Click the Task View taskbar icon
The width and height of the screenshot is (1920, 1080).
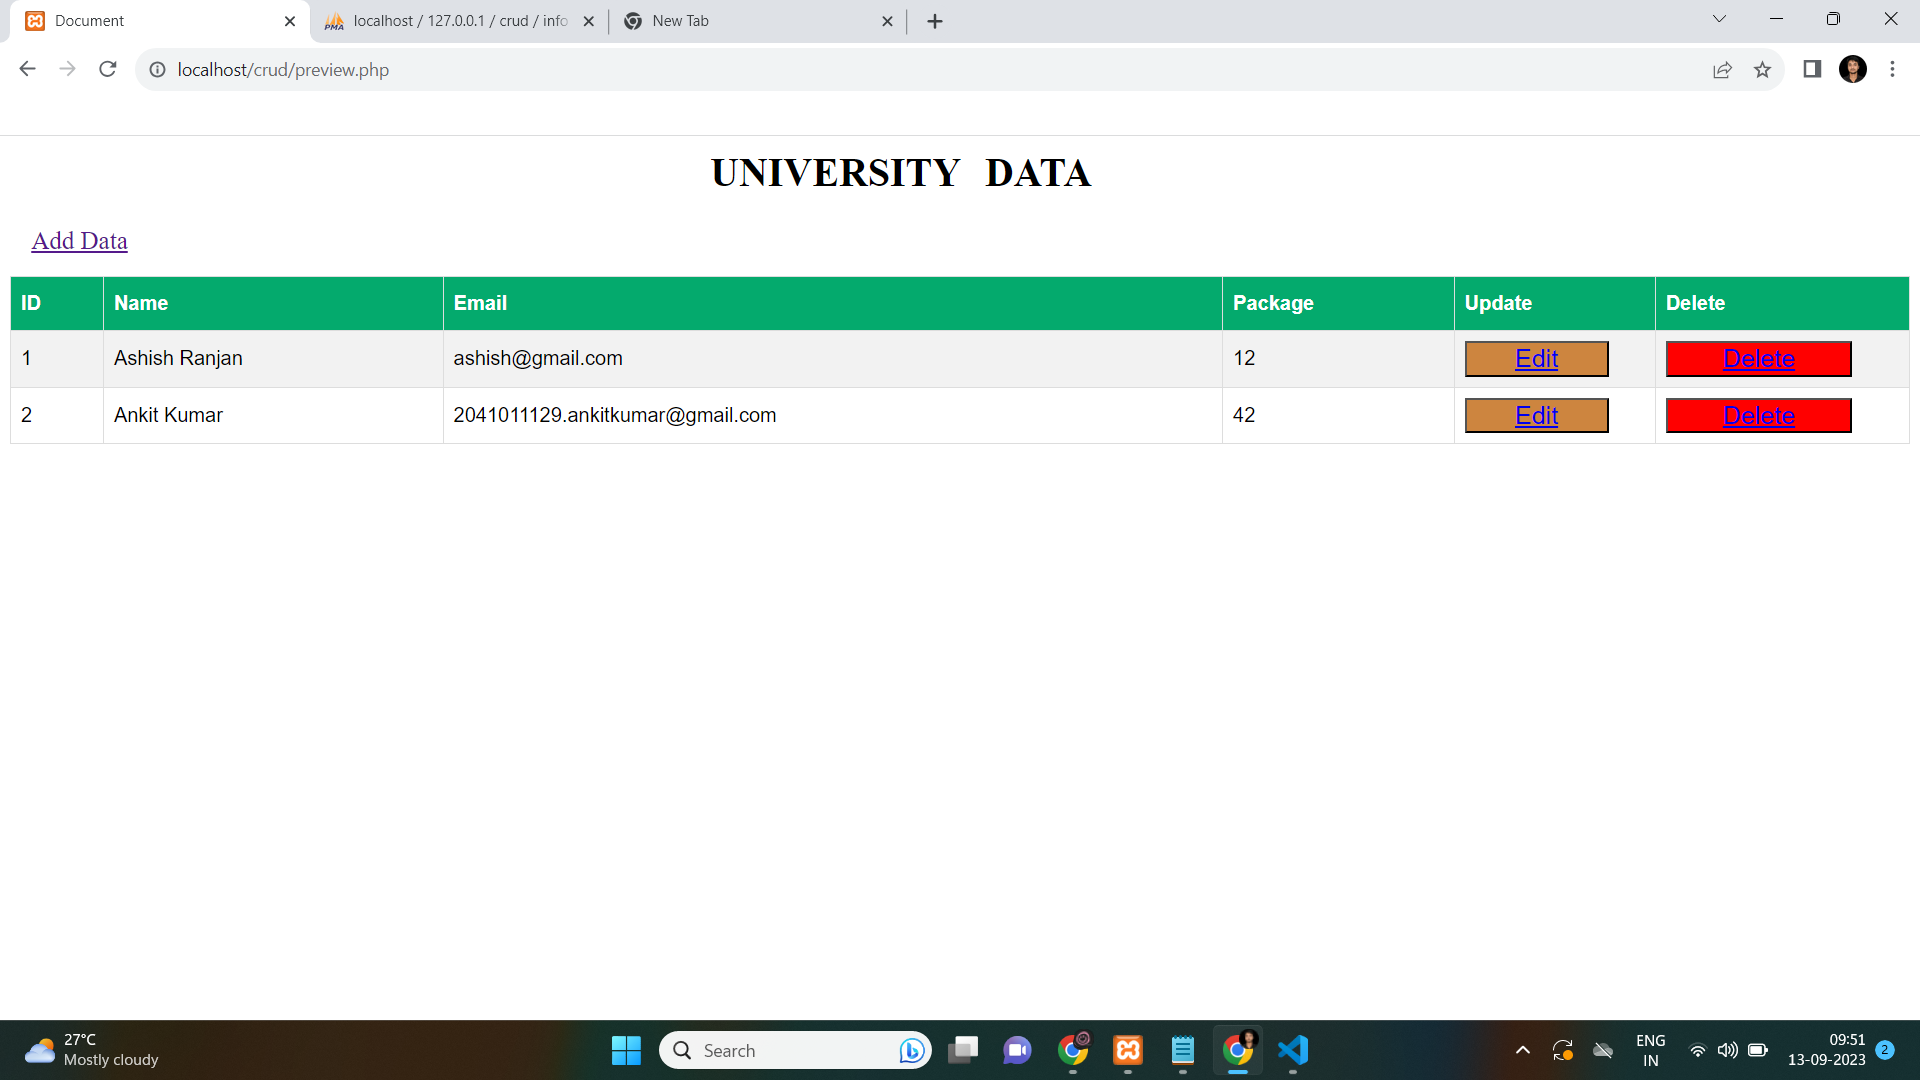pos(963,1050)
